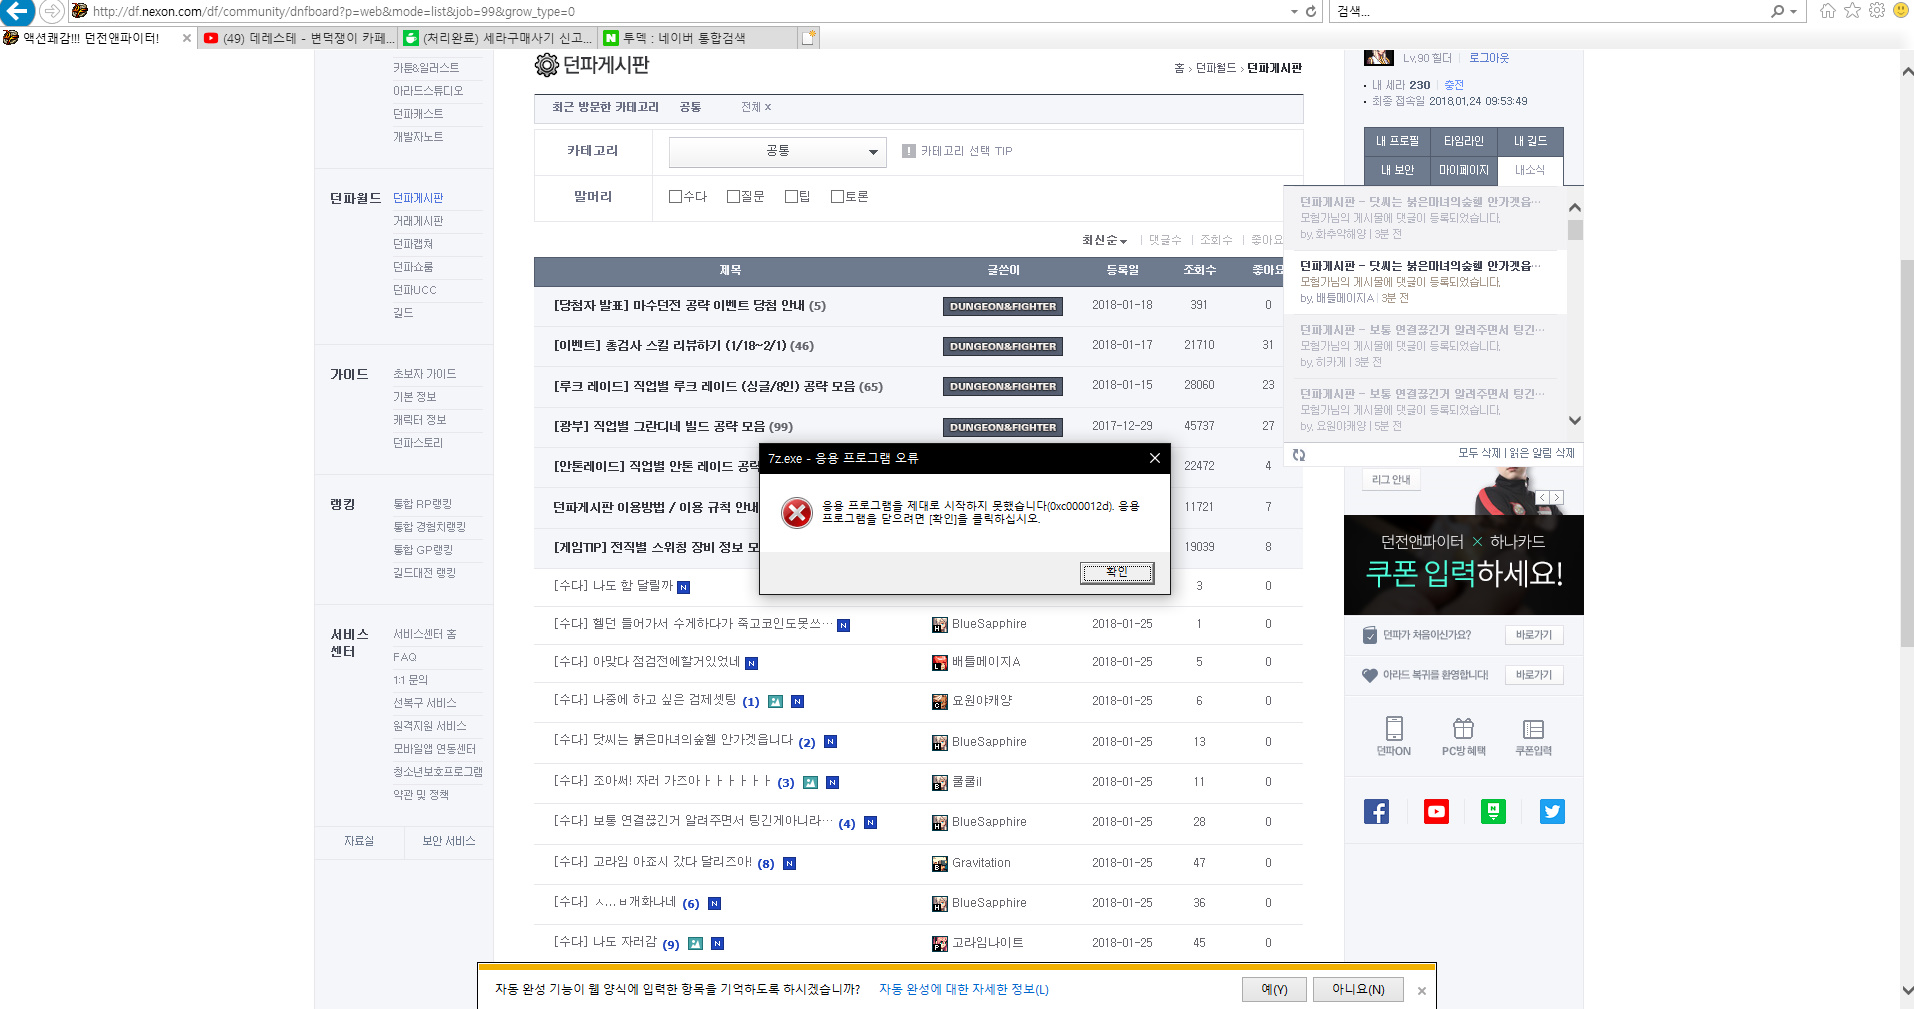Open the 카테고리 공통 dropdown

tap(777, 151)
